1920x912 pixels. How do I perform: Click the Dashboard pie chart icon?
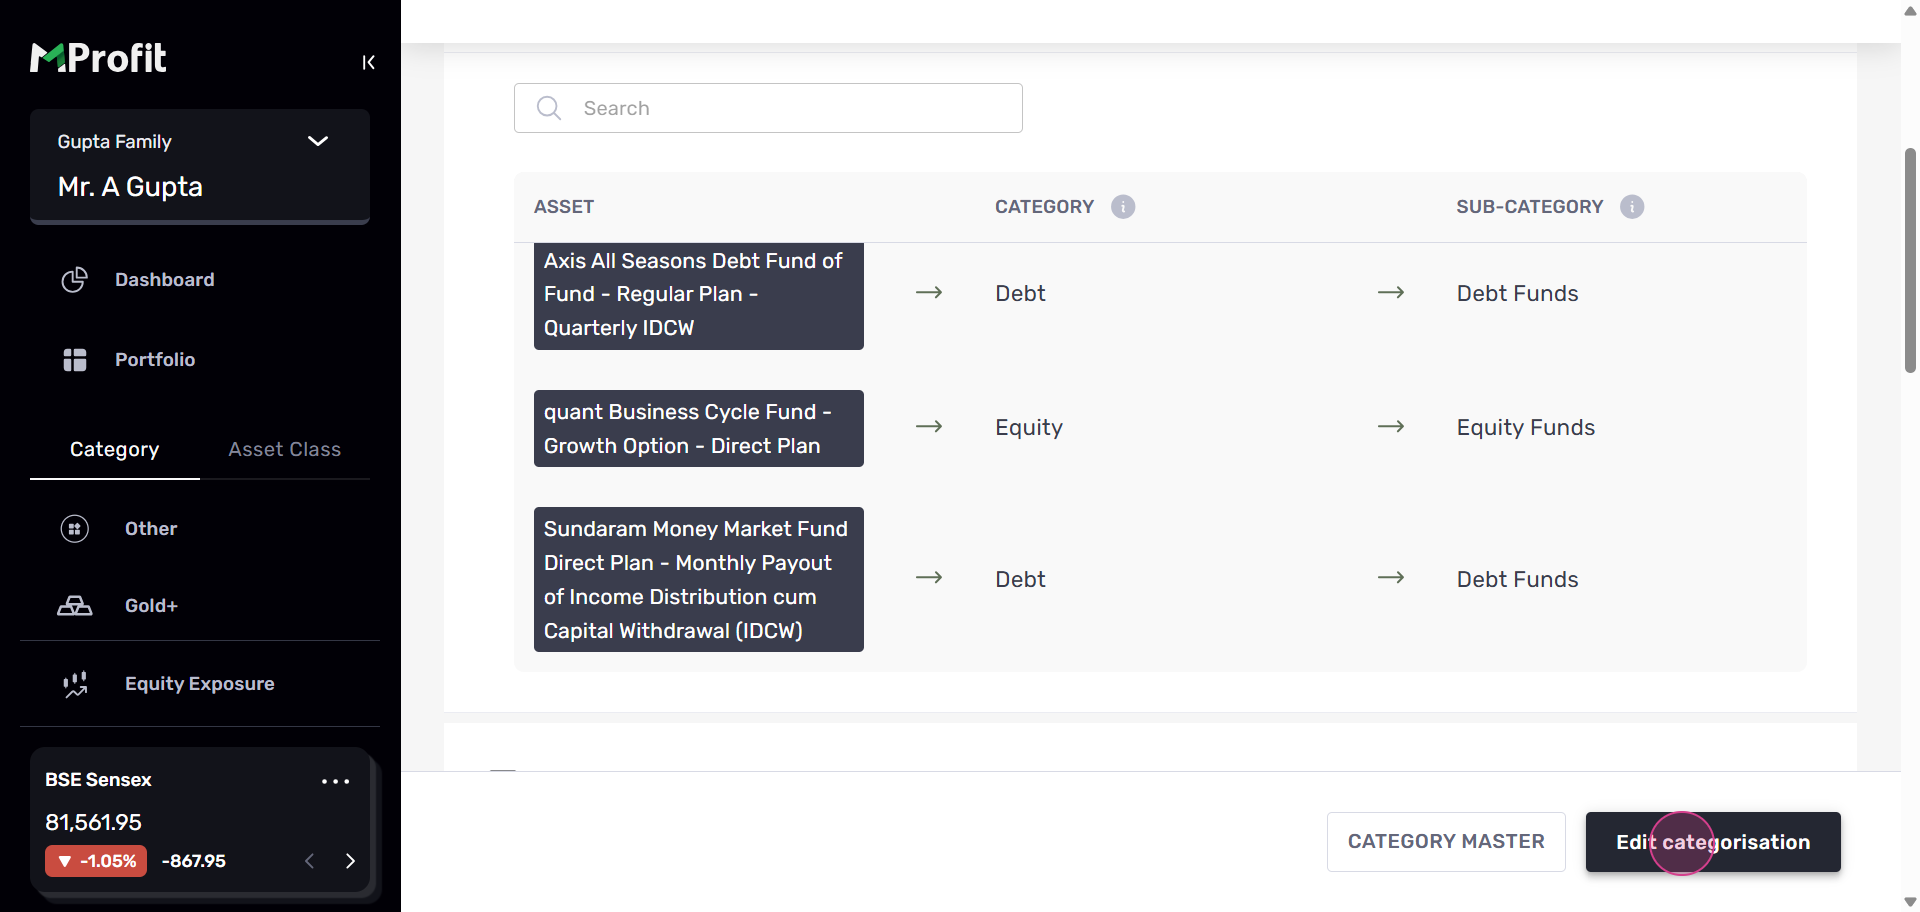[75, 280]
